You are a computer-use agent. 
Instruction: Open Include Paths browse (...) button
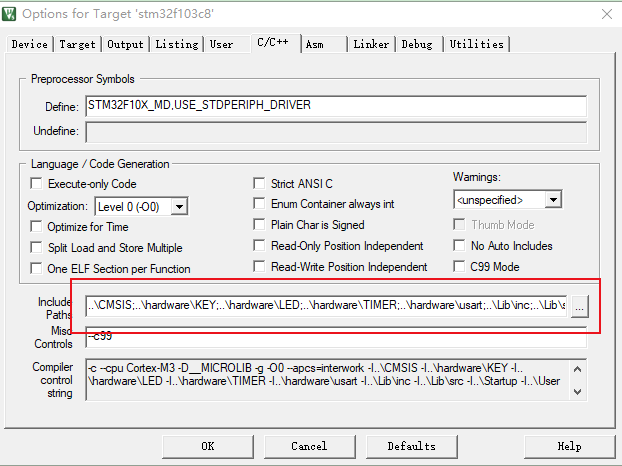coord(580,306)
